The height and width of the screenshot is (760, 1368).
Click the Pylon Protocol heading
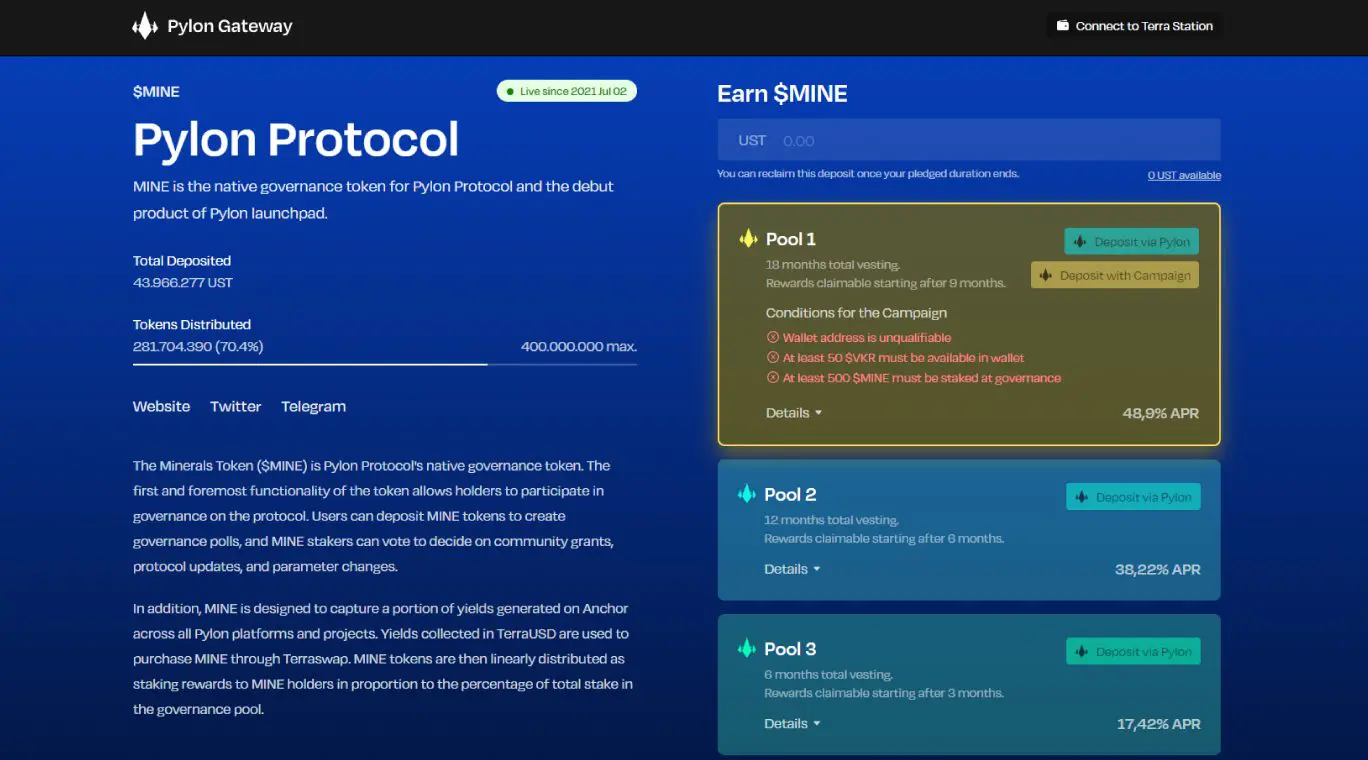(x=296, y=139)
